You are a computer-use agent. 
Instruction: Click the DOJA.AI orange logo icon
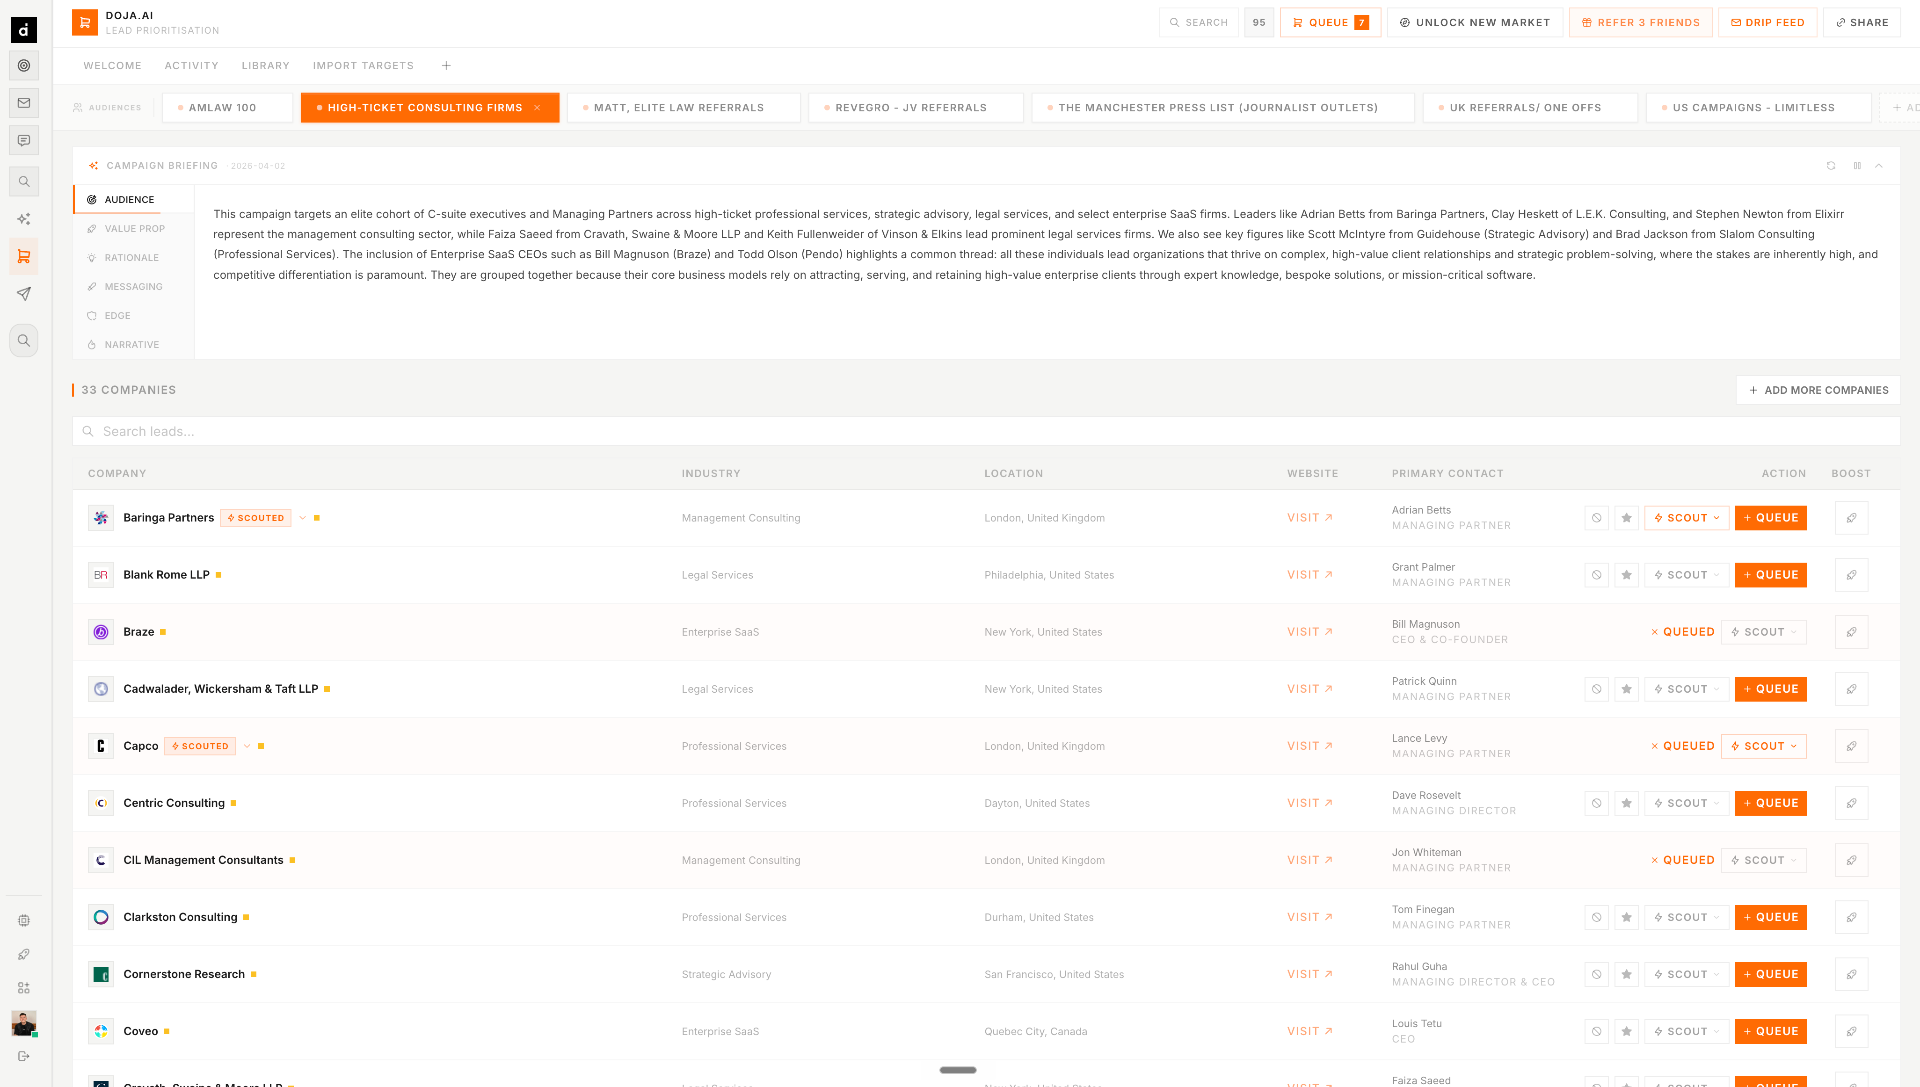85,22
